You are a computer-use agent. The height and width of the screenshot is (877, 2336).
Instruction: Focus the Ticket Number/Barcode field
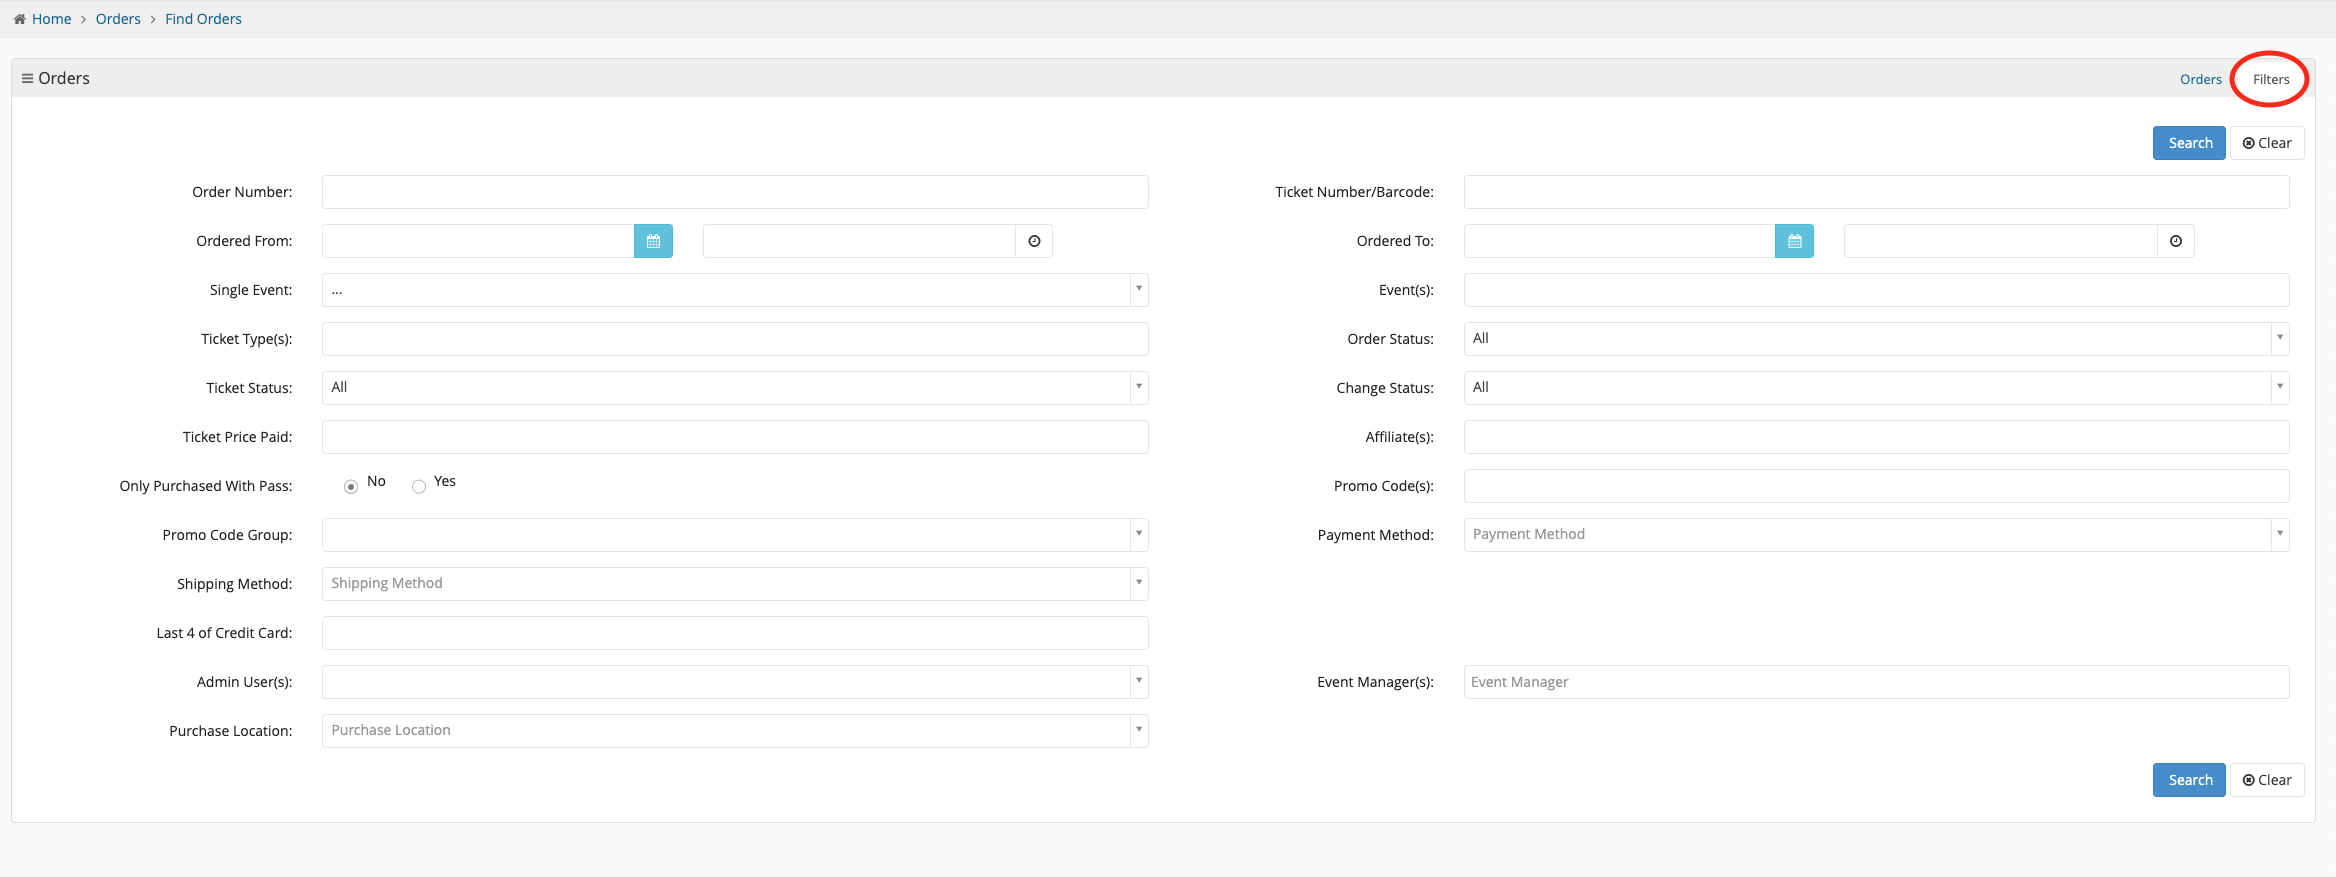(x=1876, y=192)
